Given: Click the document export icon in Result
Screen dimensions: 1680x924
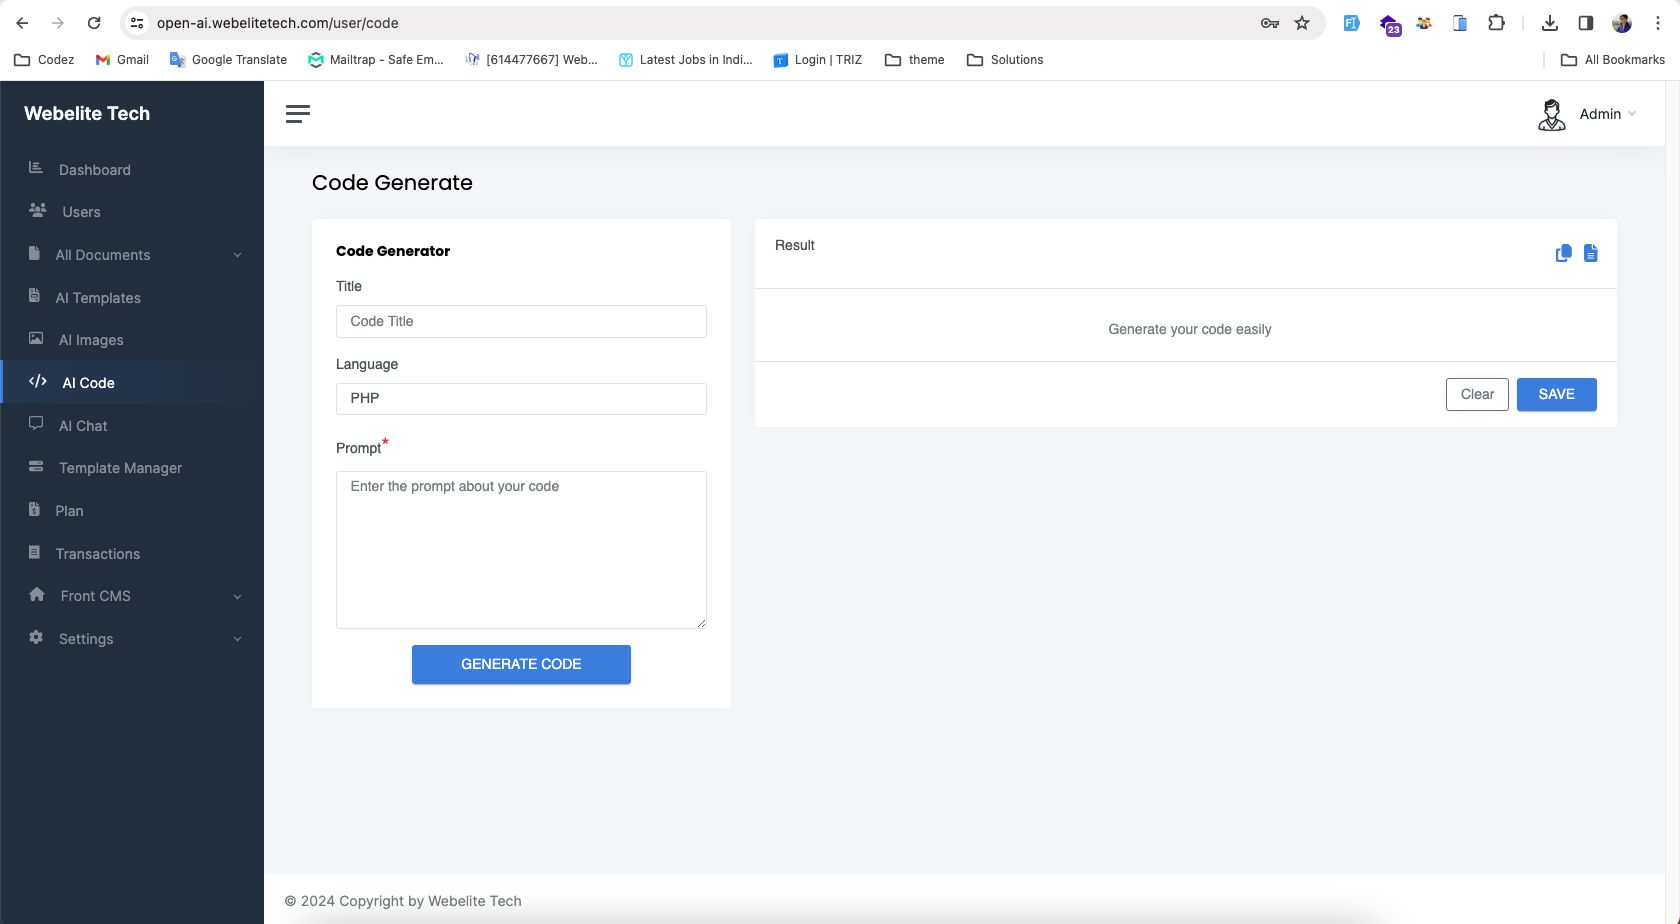Looking at the screenshot, I should click(x=1590, y=253).
